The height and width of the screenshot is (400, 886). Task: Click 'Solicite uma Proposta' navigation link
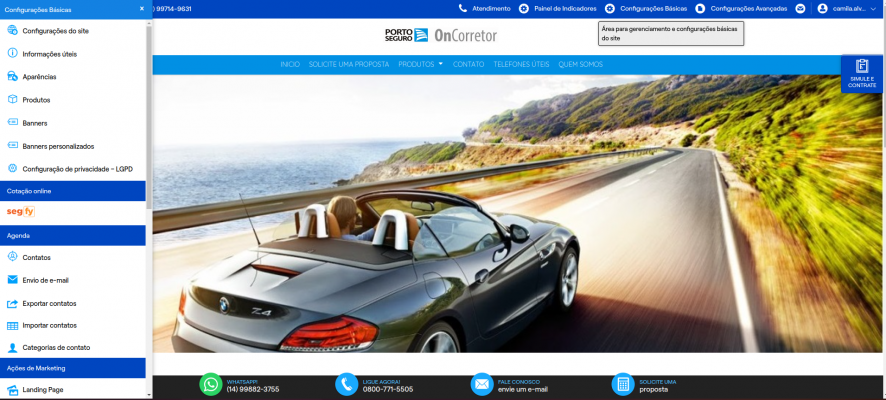point(349,64)
